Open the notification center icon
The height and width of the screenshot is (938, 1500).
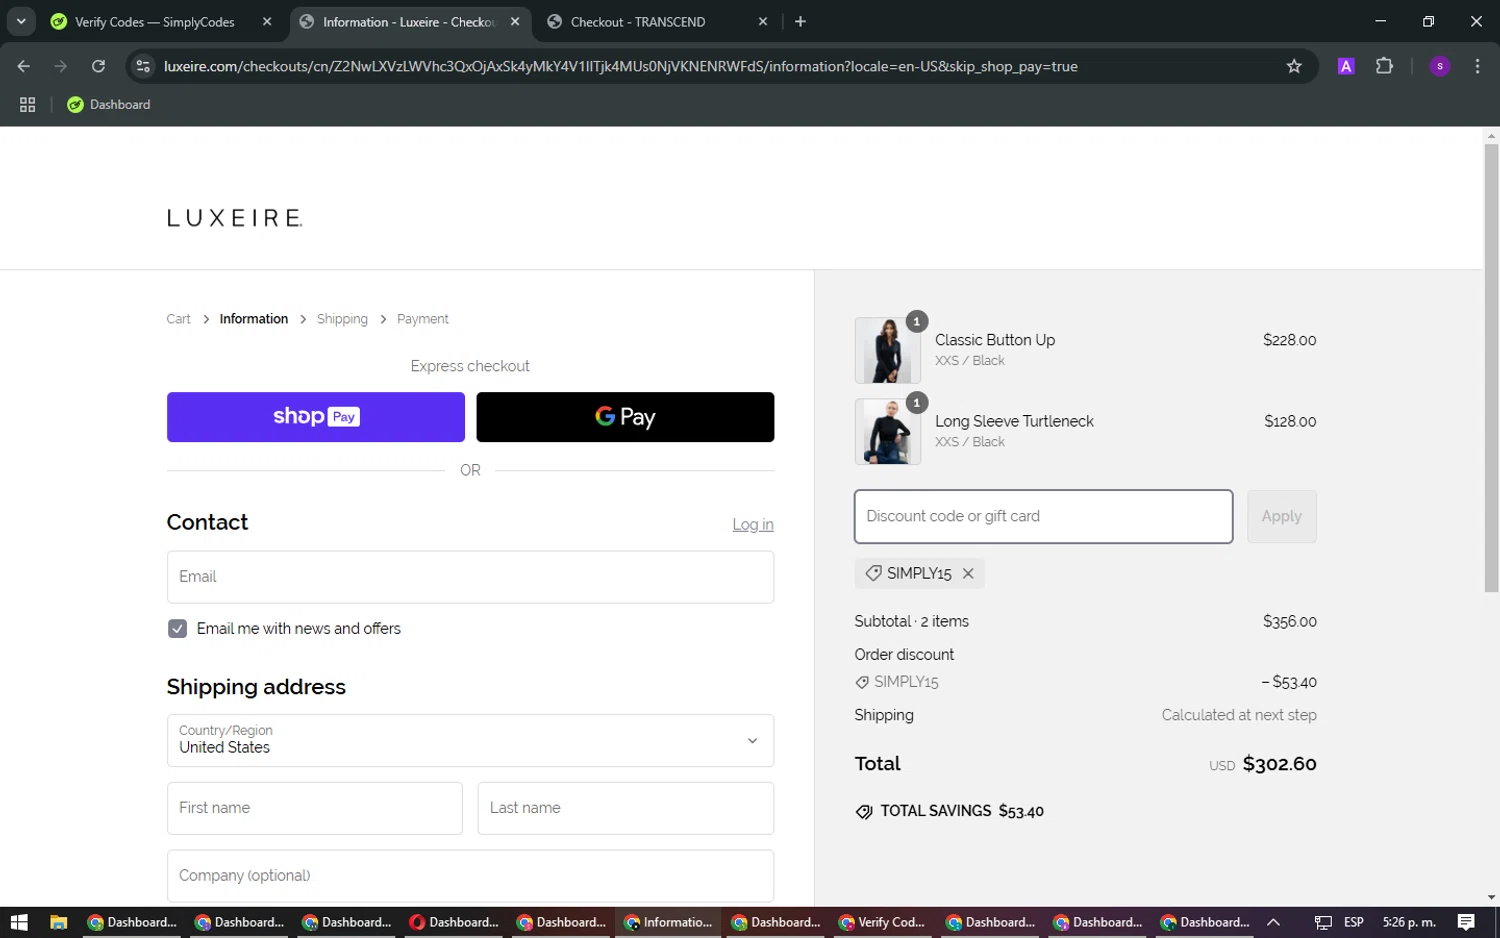point(1466,922)
